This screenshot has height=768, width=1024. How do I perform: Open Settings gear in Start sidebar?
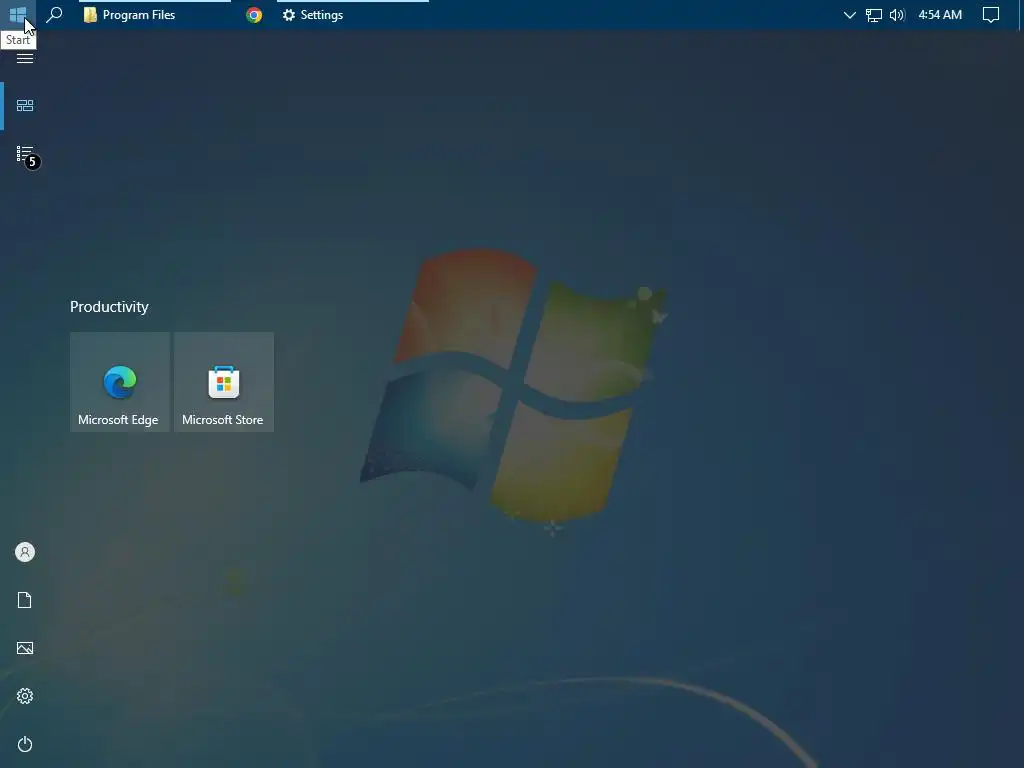click(25, 696)
